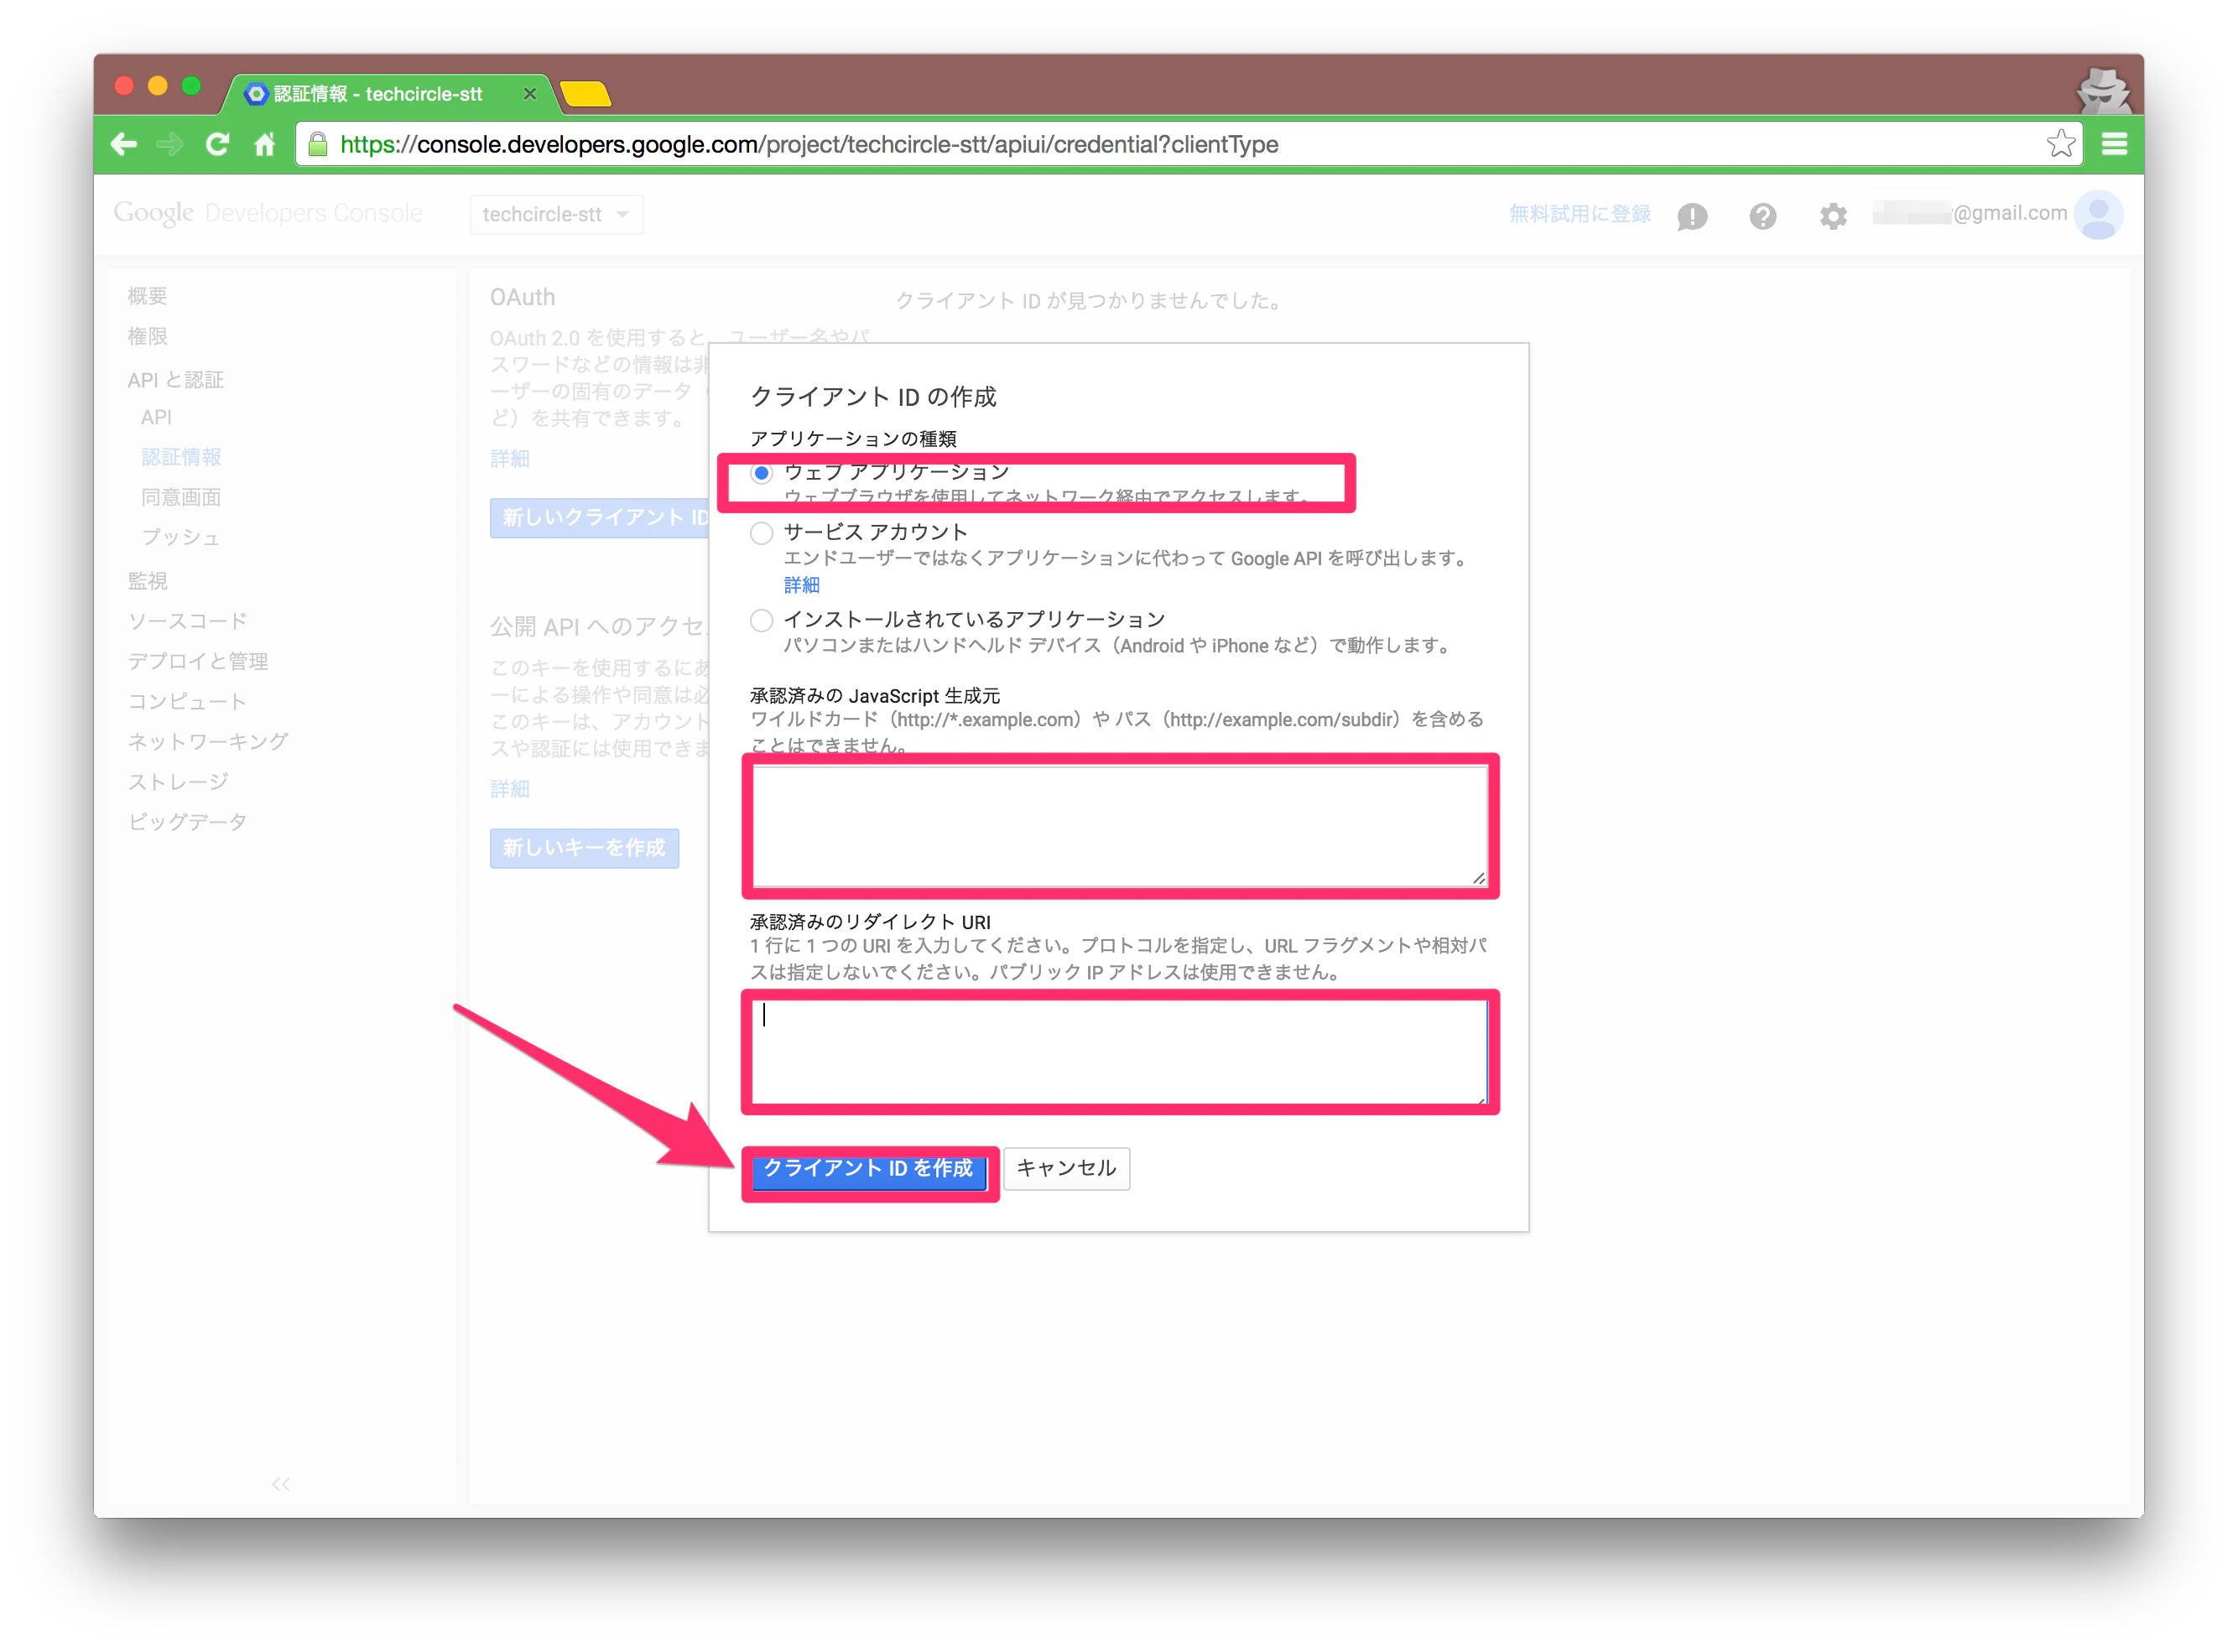
Task: Open 権限 in the sidebar
Action: 147,337
